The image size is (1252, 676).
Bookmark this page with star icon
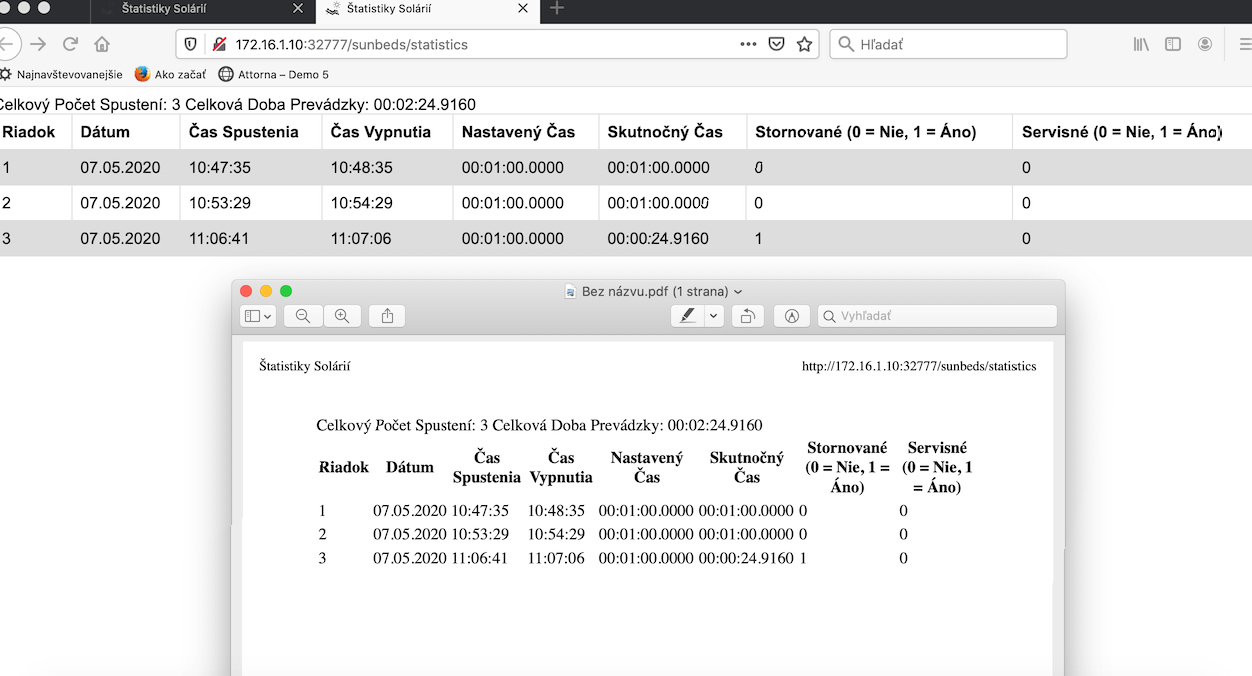coord(804,44)
